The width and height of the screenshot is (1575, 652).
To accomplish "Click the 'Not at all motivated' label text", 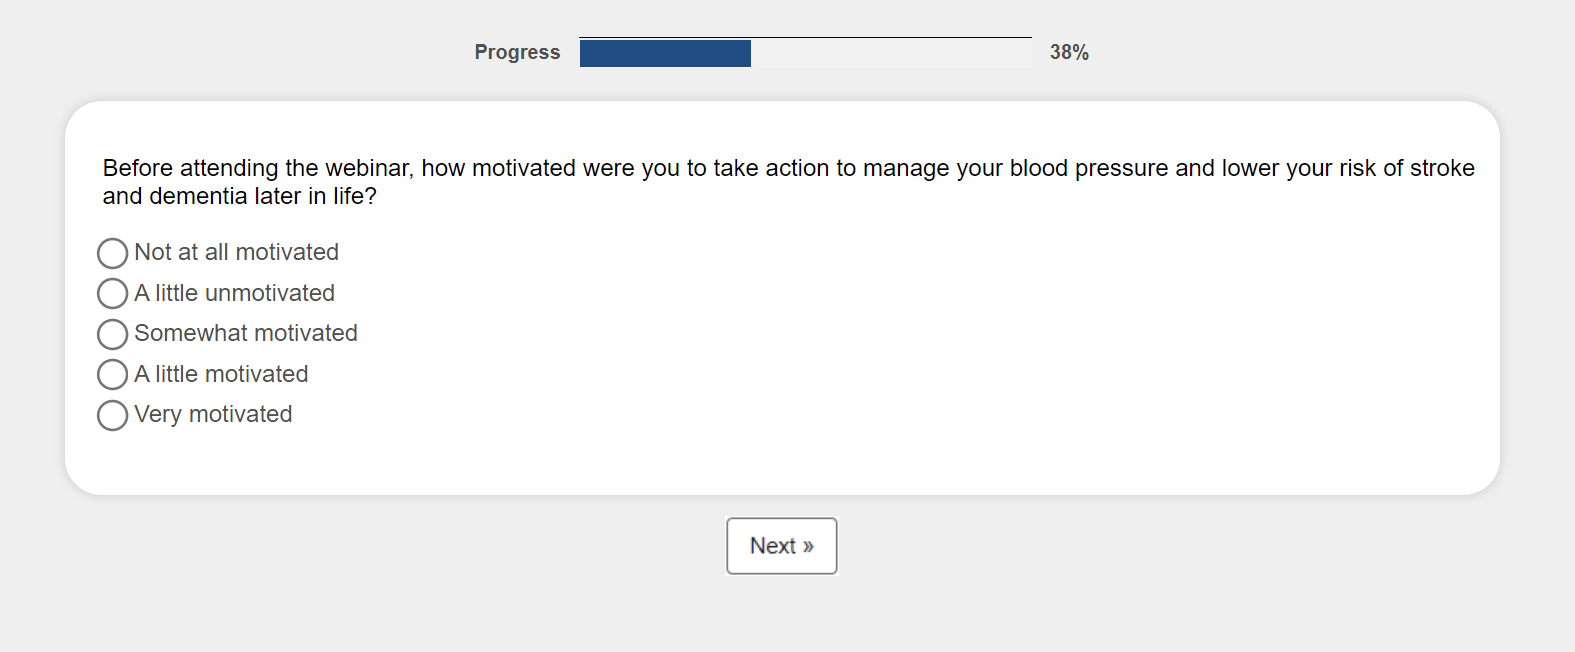I will pos(236,252).
